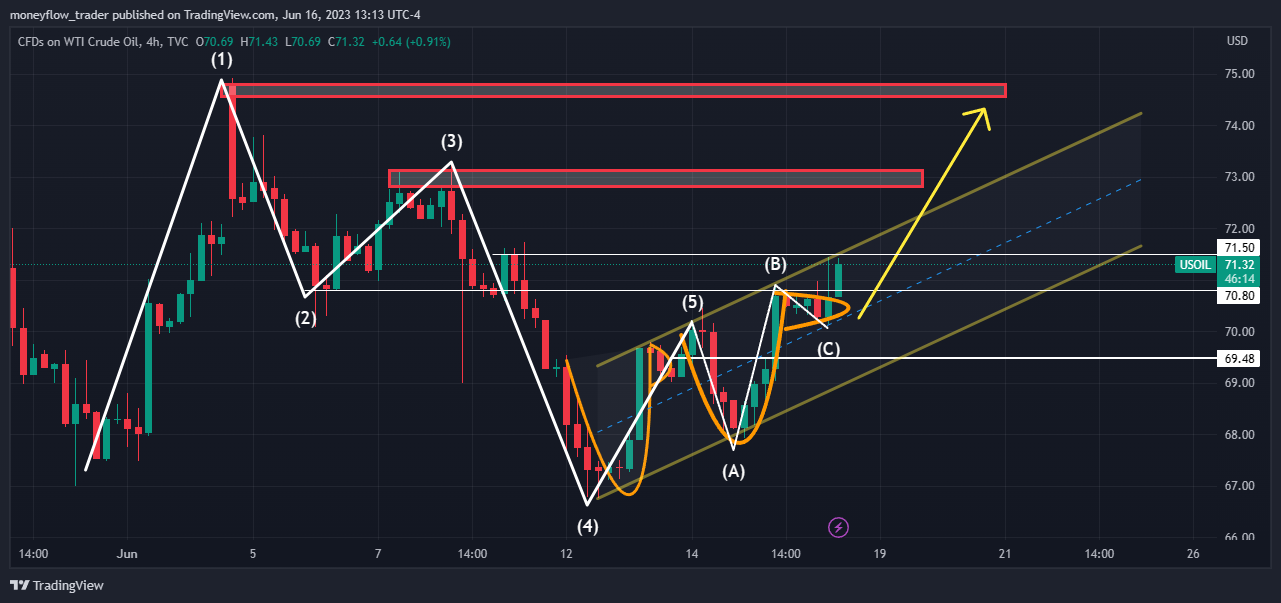Click the 72.00 price axis label
Image resolution: width=1281 pixels, height=603 pixels.
pos(1240,229)
